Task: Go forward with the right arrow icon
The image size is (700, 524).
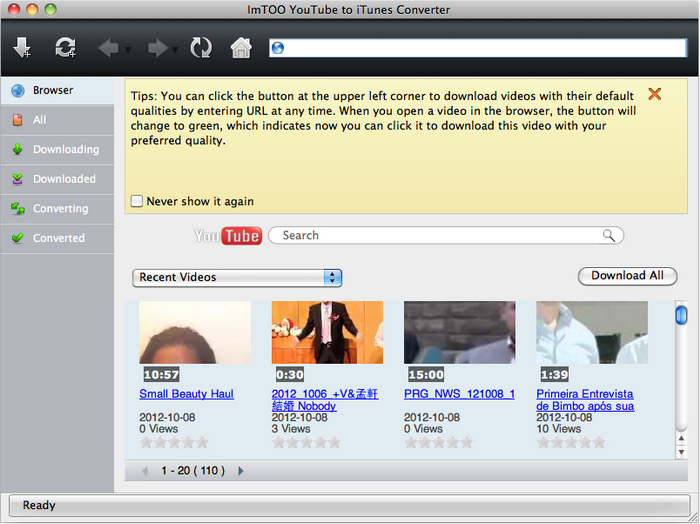Action: point(158,48)
